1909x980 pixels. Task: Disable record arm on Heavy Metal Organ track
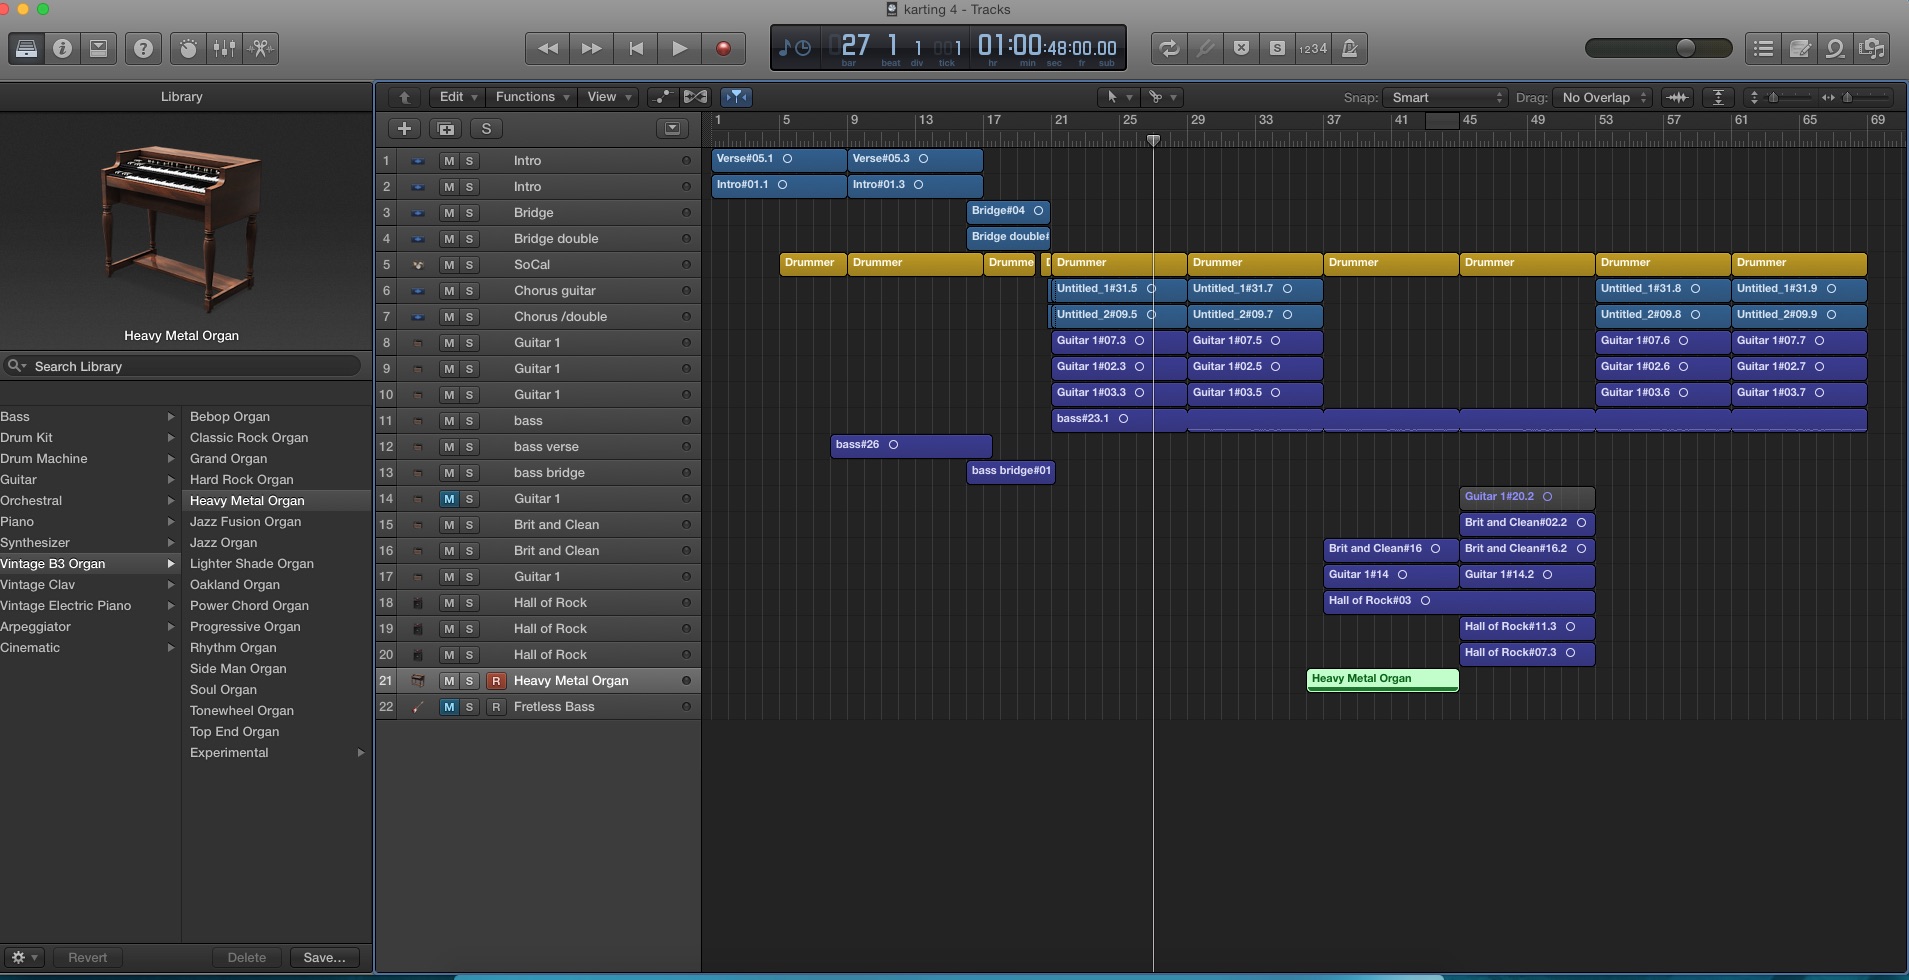click(495, 681)
